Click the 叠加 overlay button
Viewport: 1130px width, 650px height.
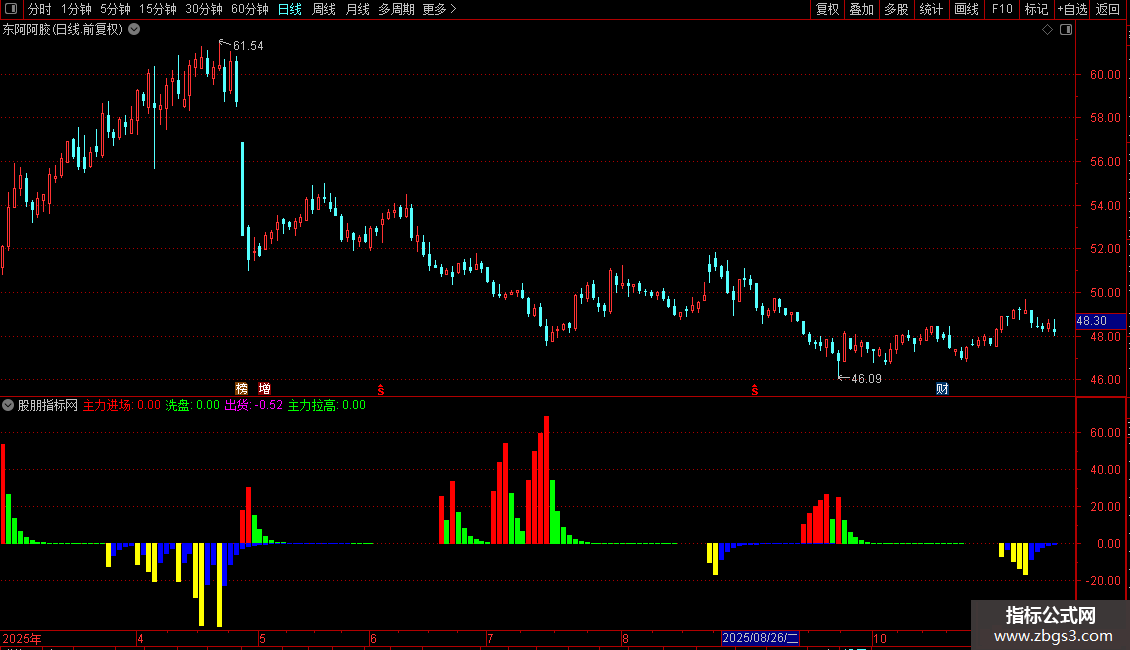coord(861,9)
